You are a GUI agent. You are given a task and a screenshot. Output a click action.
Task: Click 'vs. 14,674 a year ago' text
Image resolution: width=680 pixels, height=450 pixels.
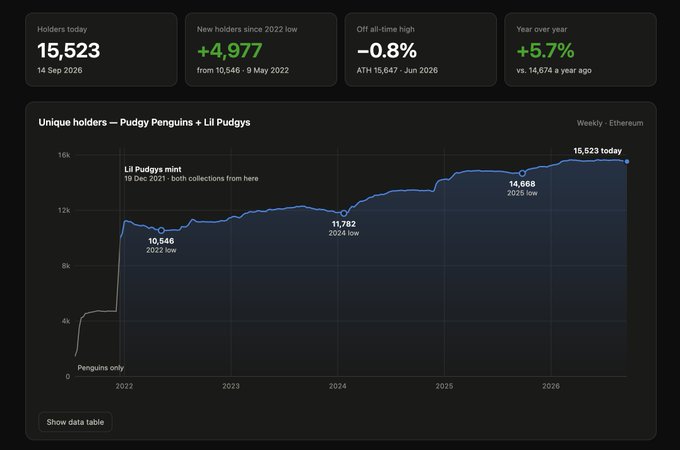[554, 70]
